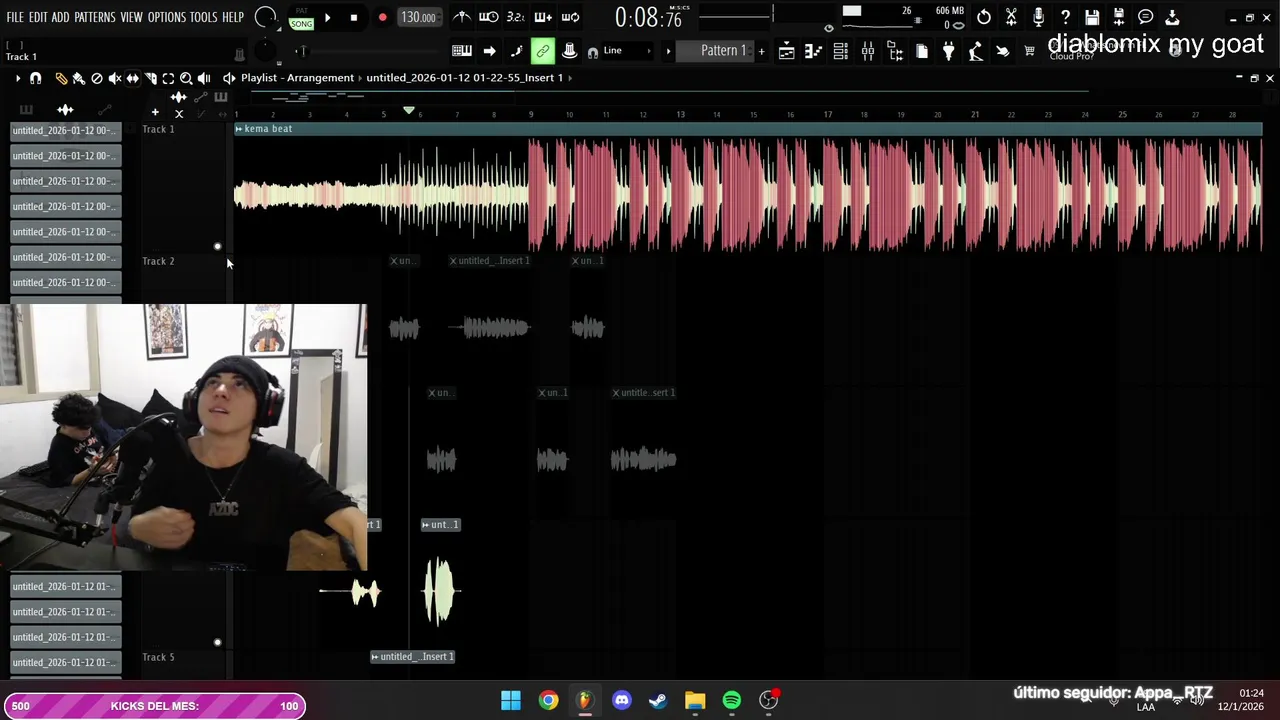Open the project info speech bubble
Image resolution: width=1280 pixels, height=720 pixels.
pos(1146,17)
